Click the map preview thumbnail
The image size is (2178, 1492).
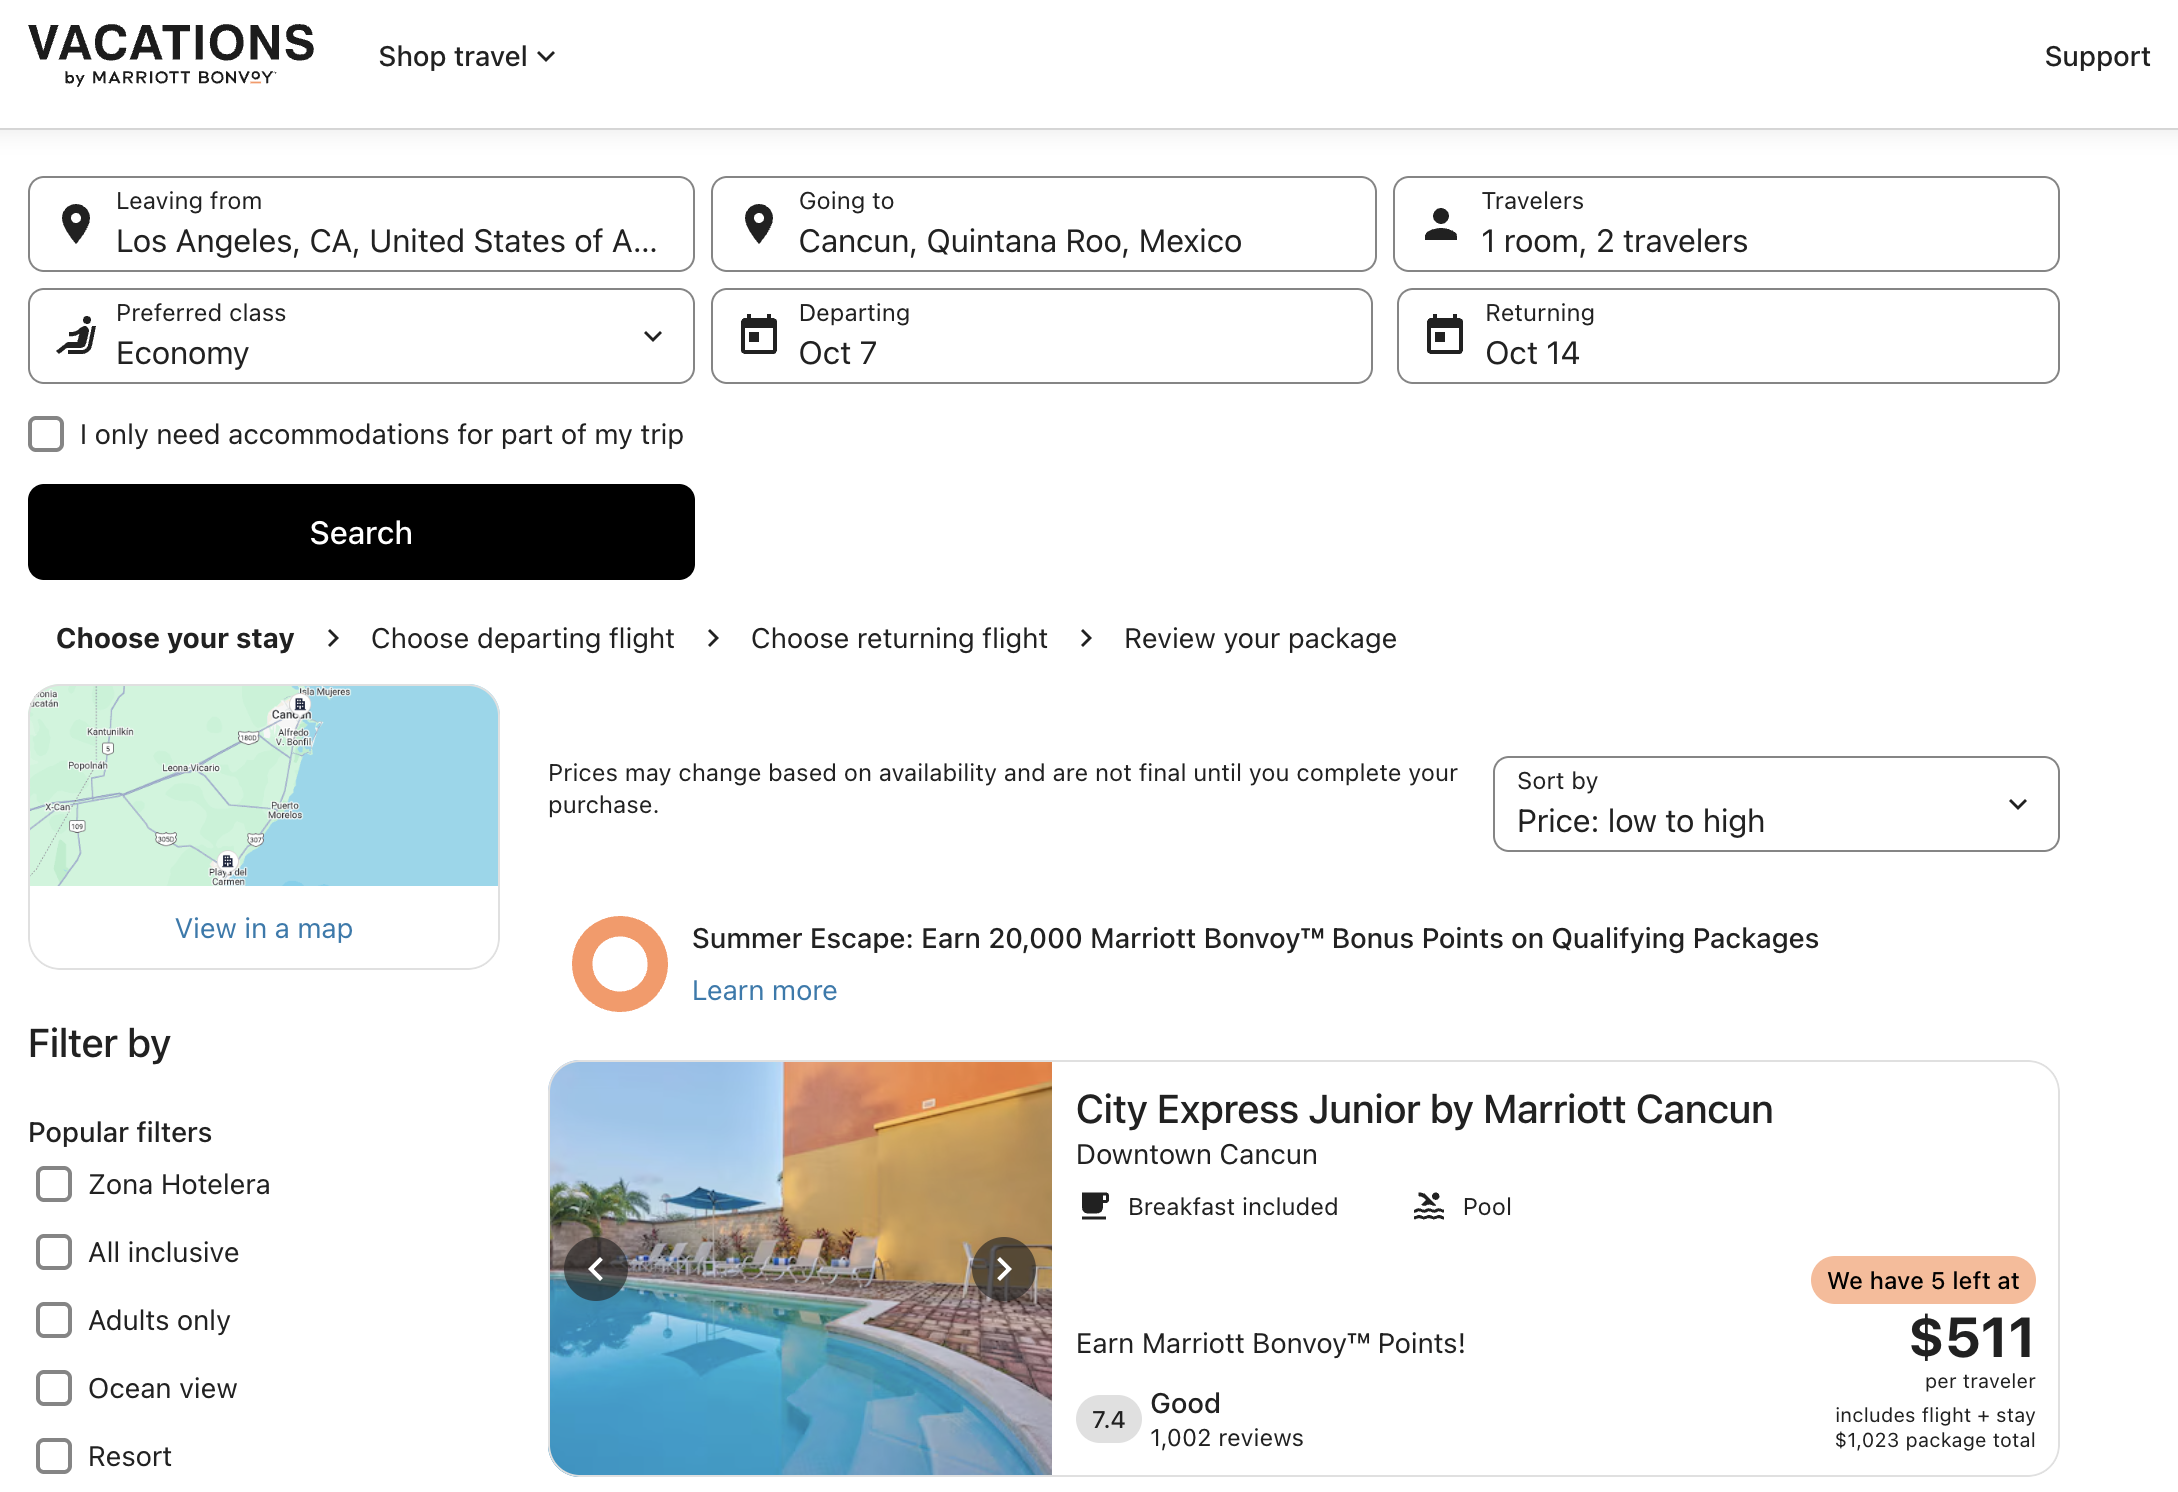point(264,785)
